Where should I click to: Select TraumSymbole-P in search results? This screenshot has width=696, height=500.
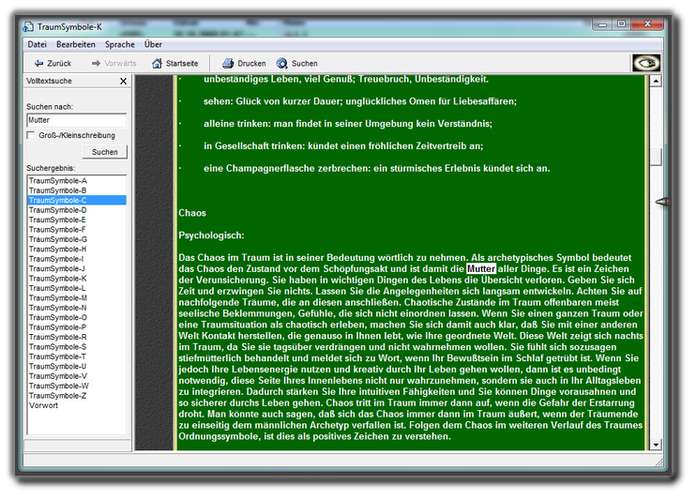pos(58,327)
